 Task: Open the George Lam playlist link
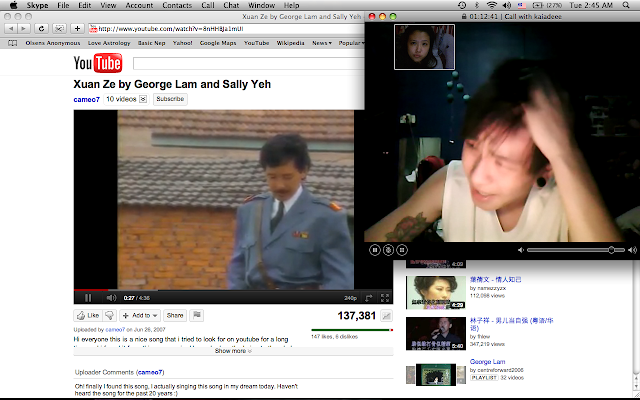(487, 362)
